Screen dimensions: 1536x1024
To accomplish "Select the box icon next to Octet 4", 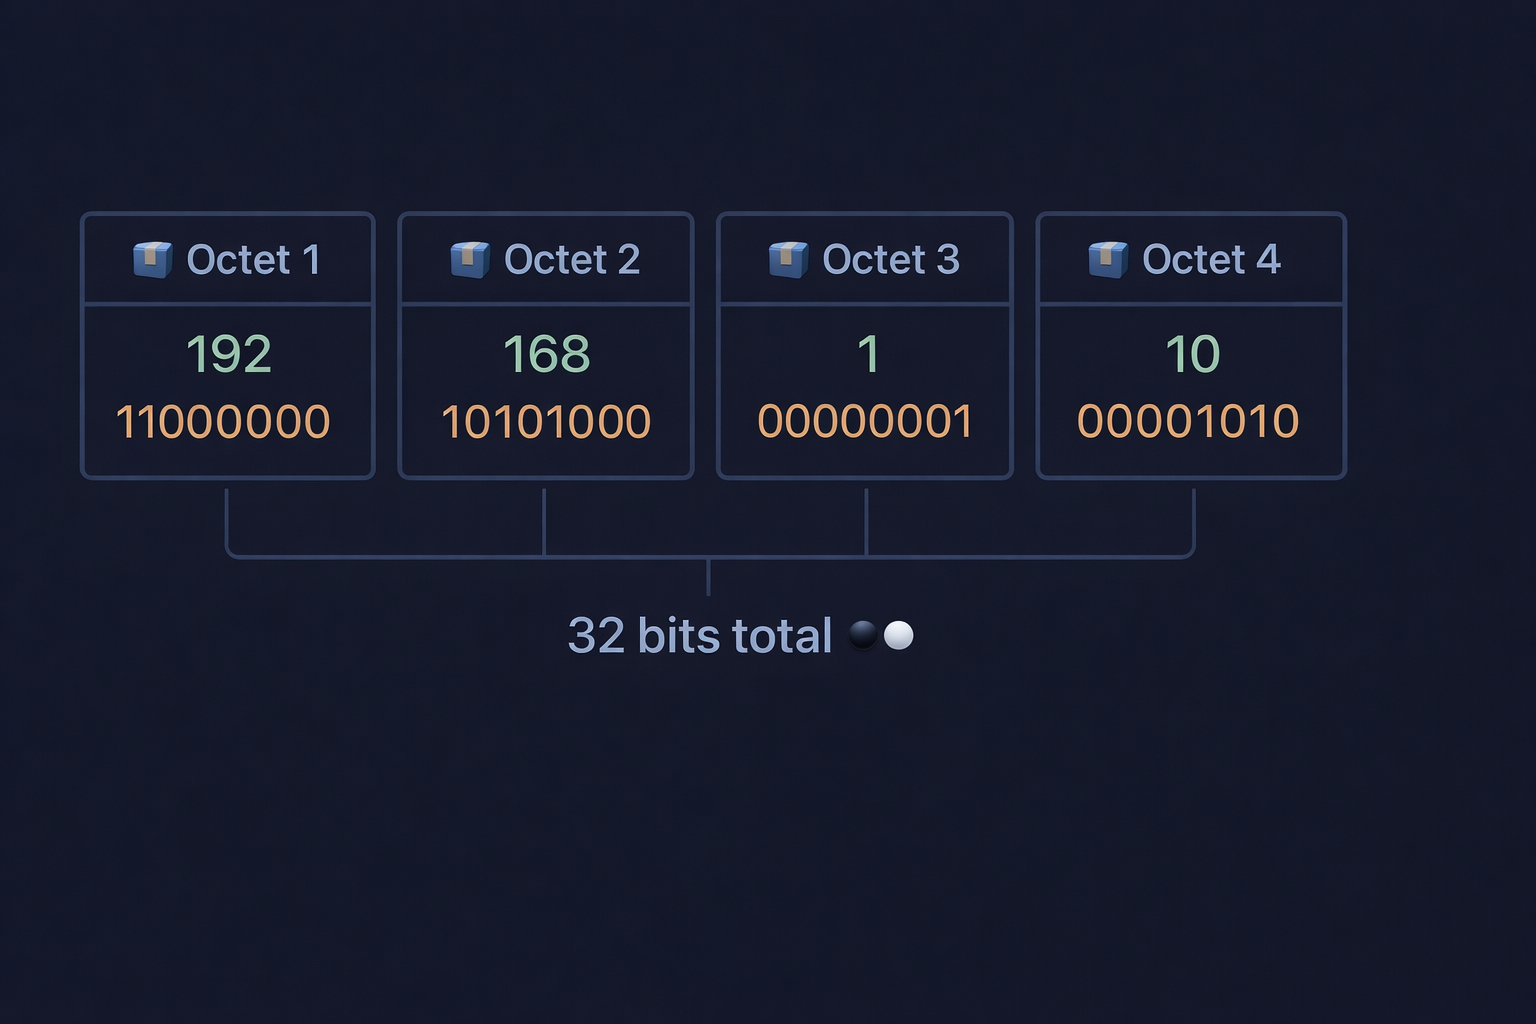I will coord(1108,260).
